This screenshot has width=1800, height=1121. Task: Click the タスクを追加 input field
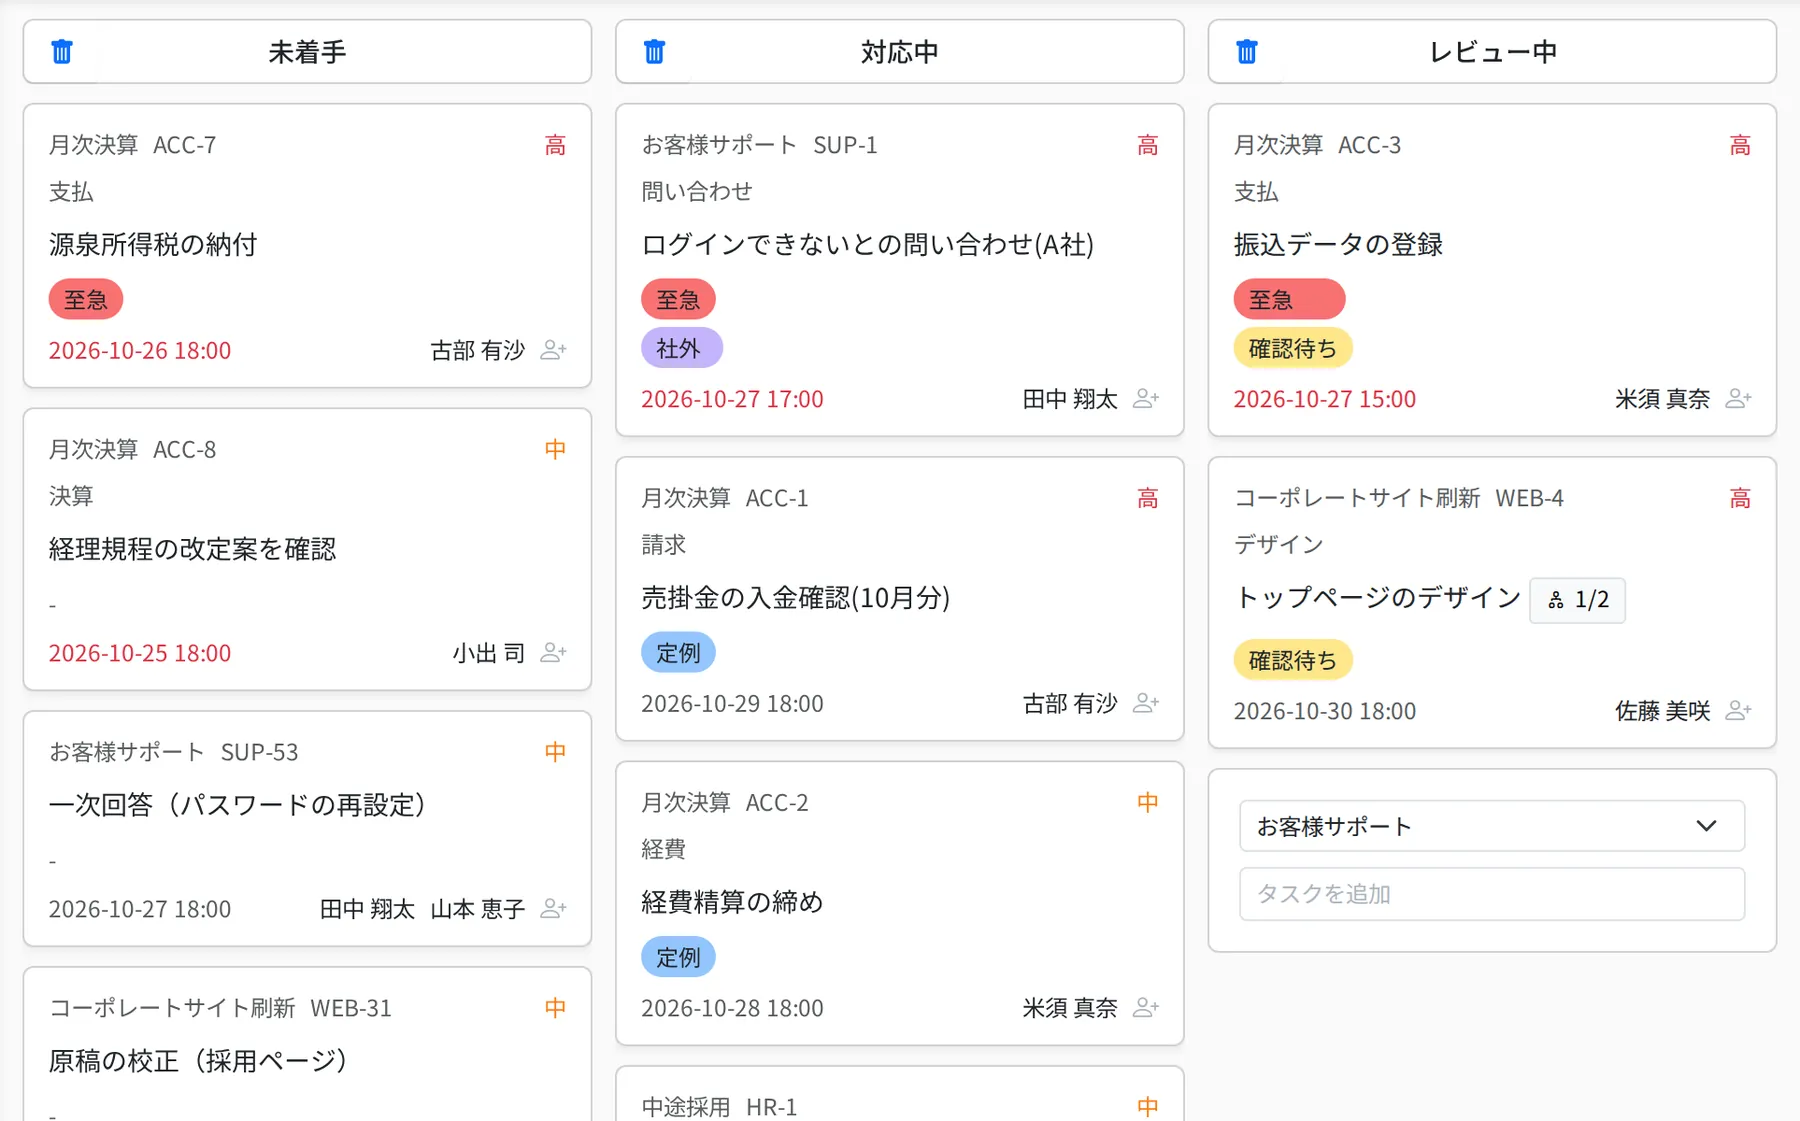click(x=1492, y=894)
